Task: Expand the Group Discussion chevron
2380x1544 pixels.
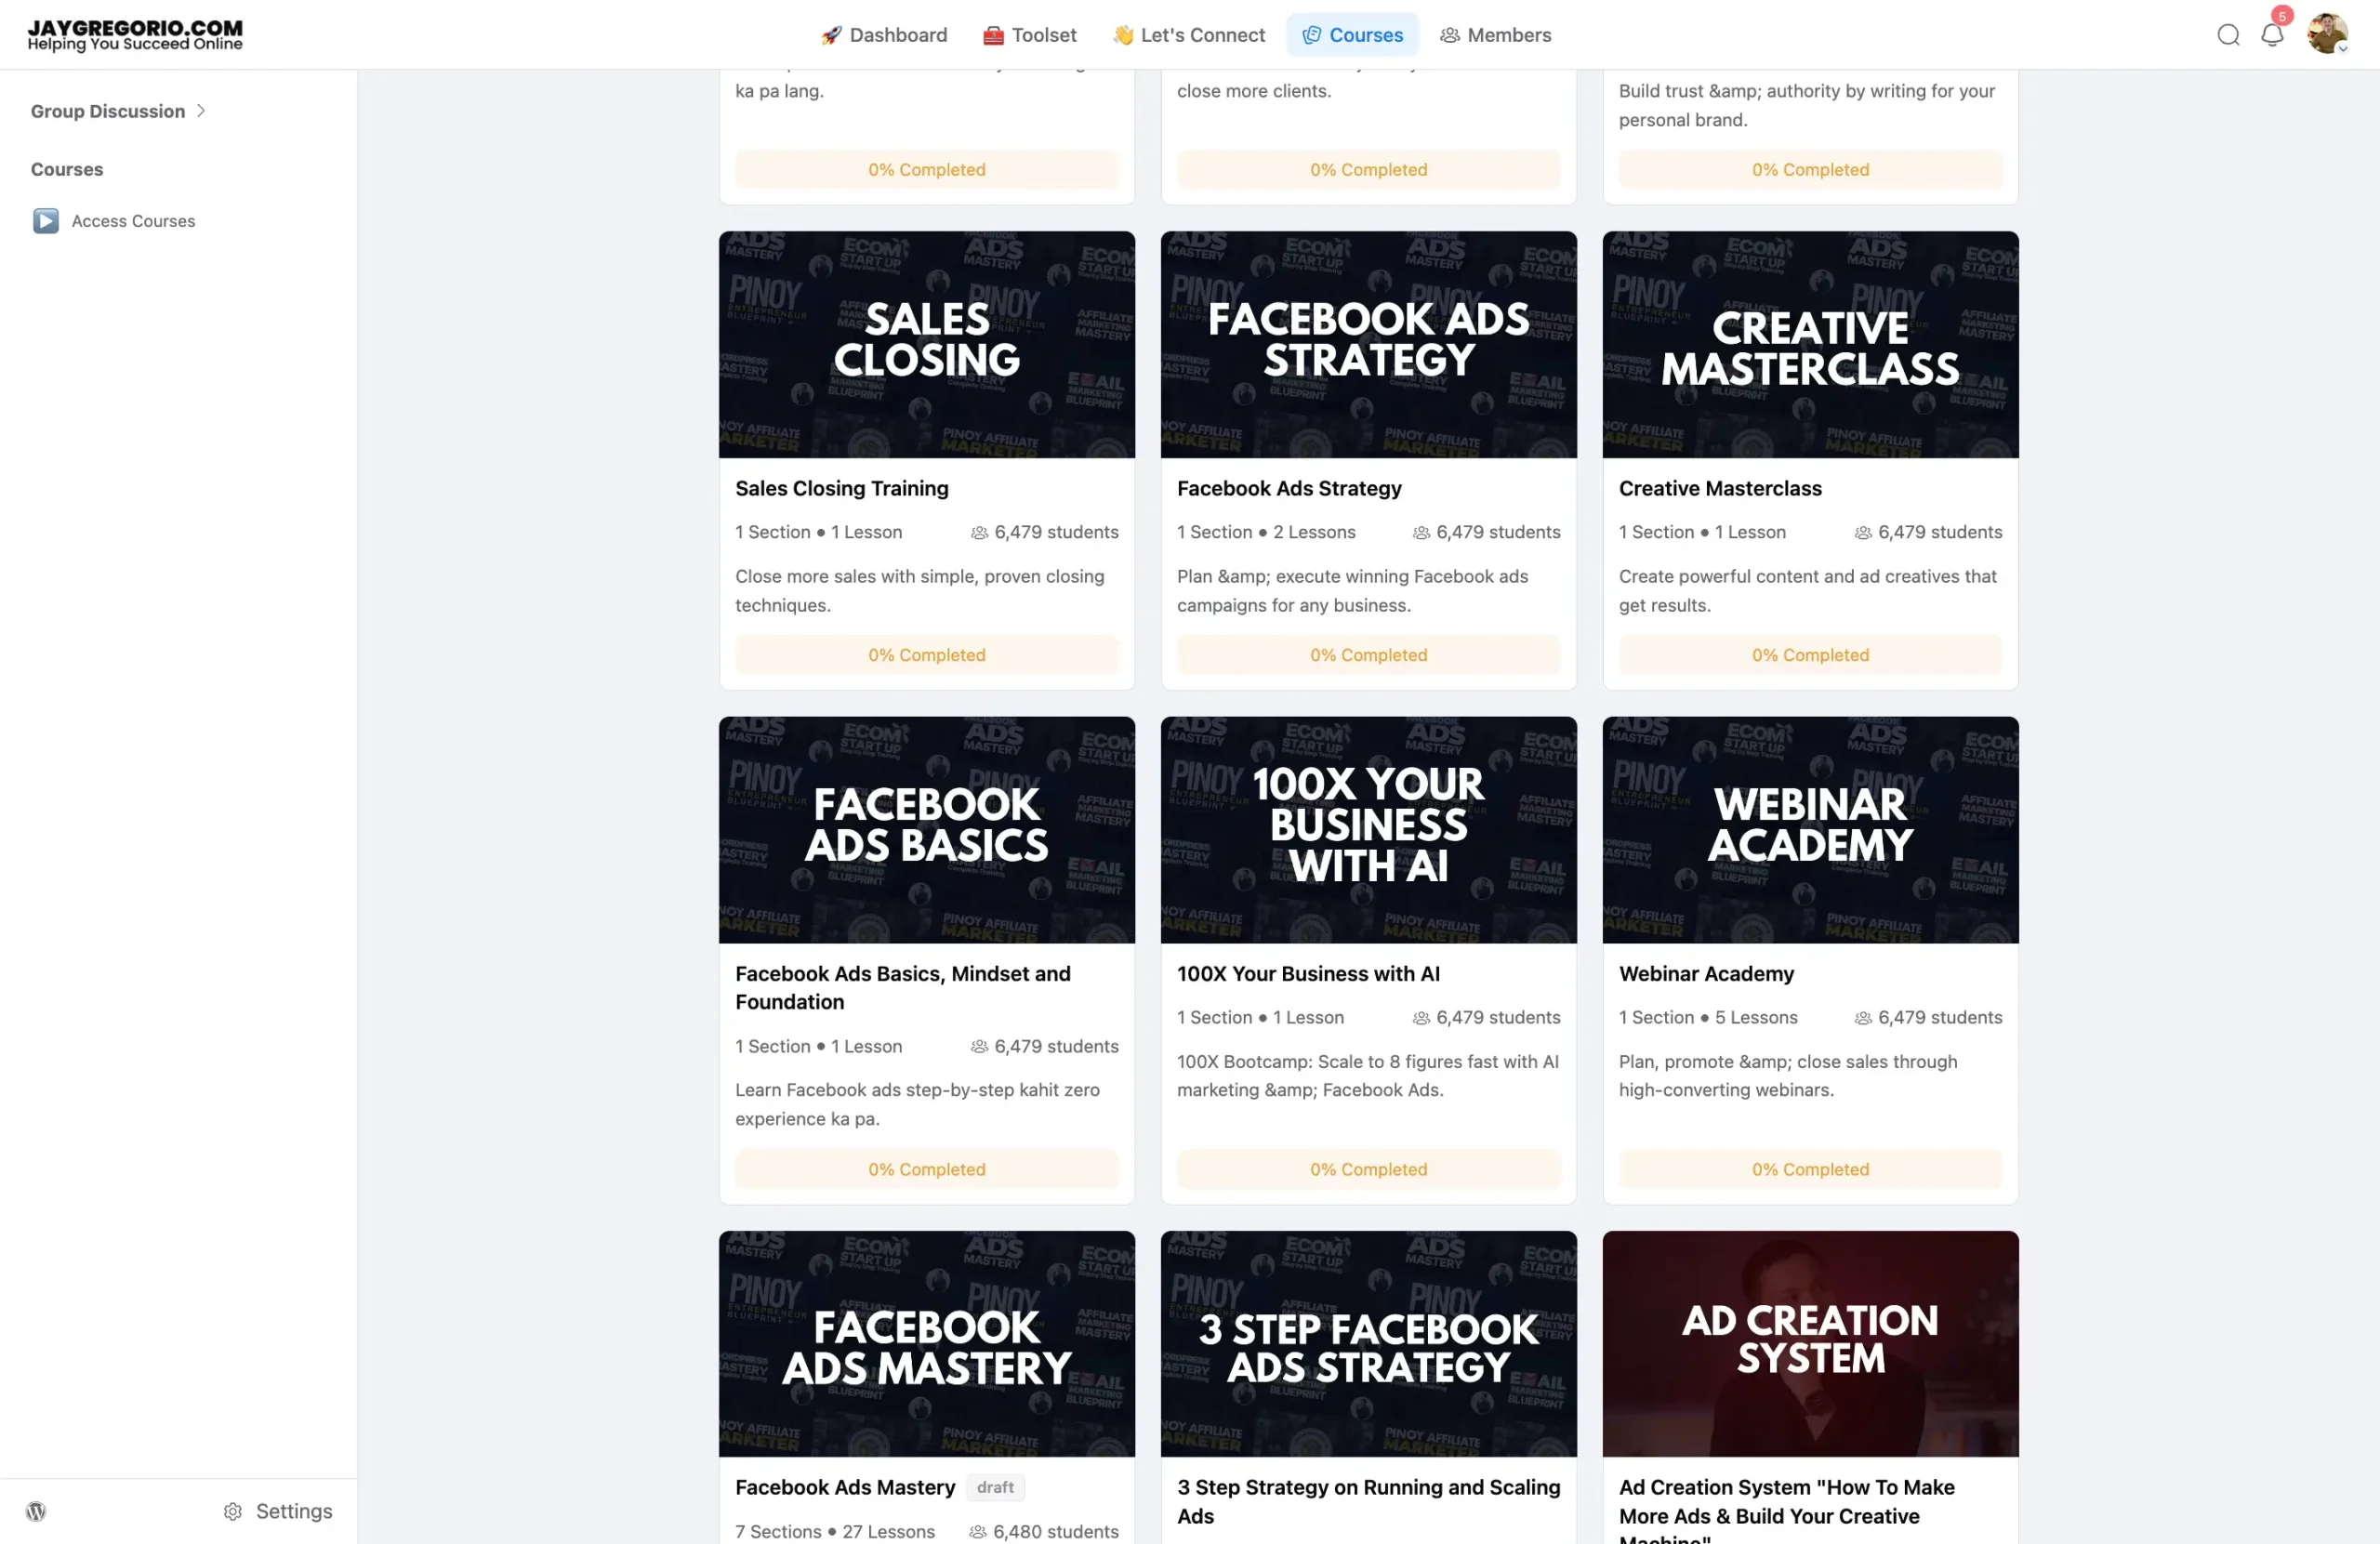Action: click(x=201, y=111)
